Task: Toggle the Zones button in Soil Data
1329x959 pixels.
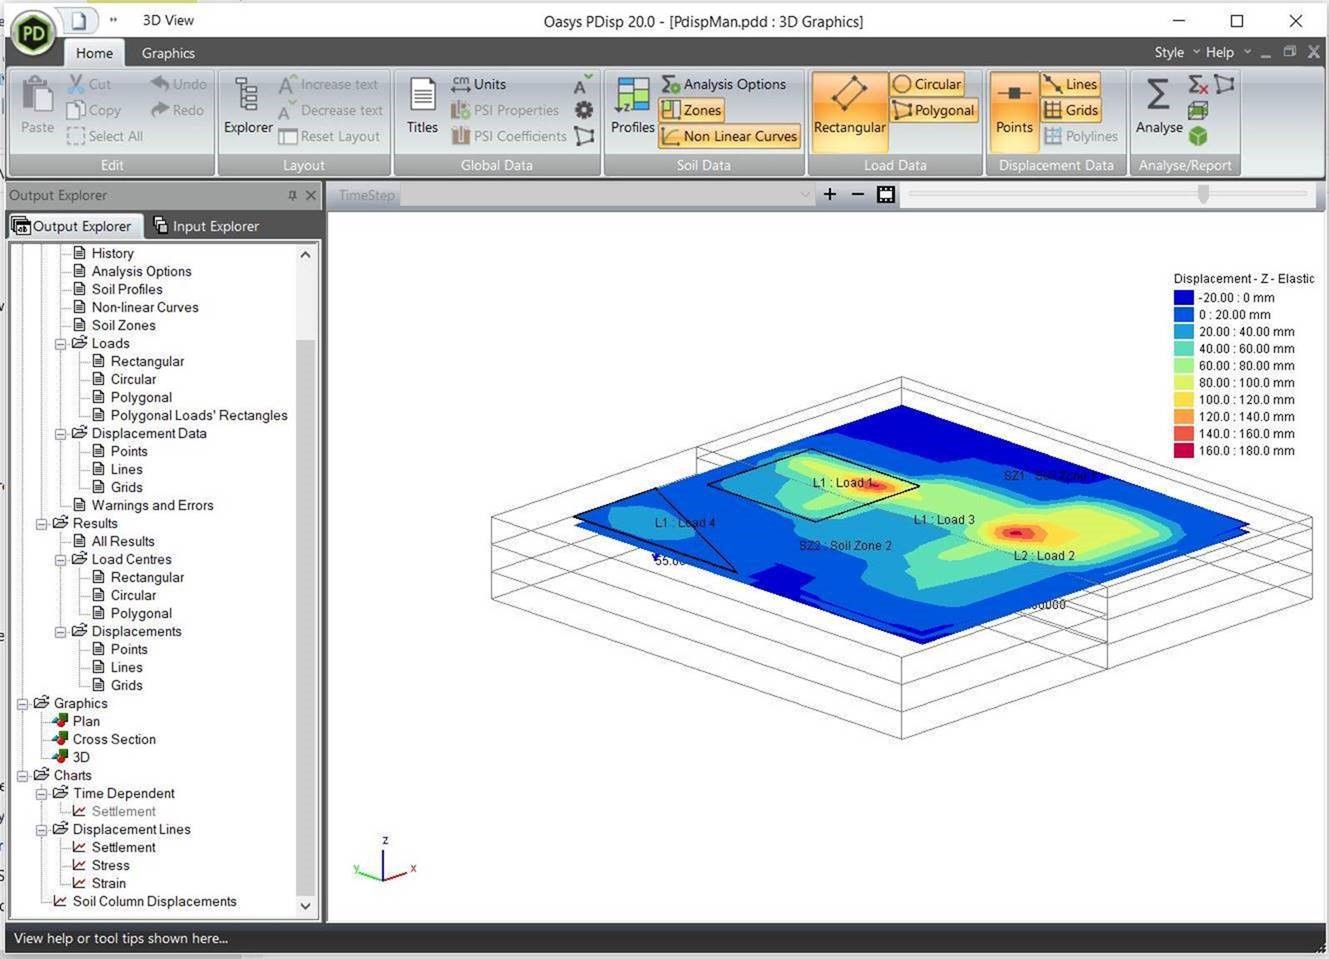Action: [692, 110]
